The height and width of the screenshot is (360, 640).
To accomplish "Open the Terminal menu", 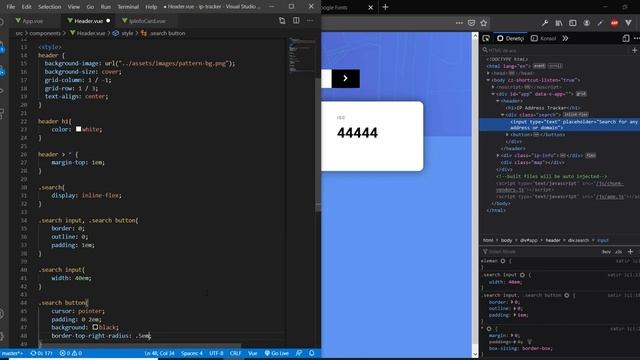I will (x=128, y=7).
